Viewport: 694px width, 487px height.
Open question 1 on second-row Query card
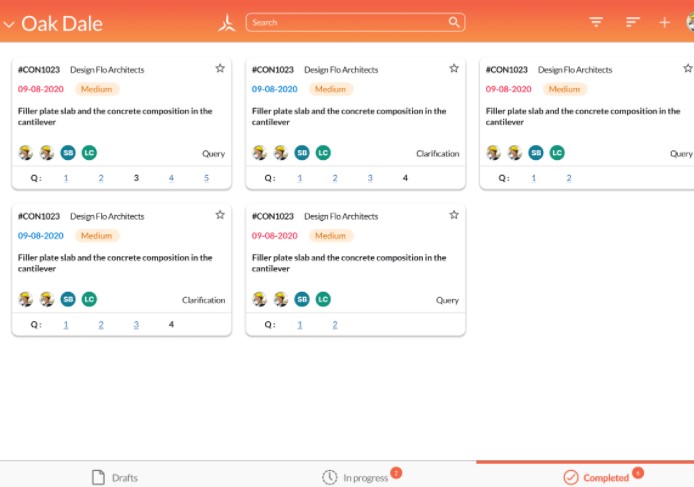pyautogui.click(x=300, y=325)
